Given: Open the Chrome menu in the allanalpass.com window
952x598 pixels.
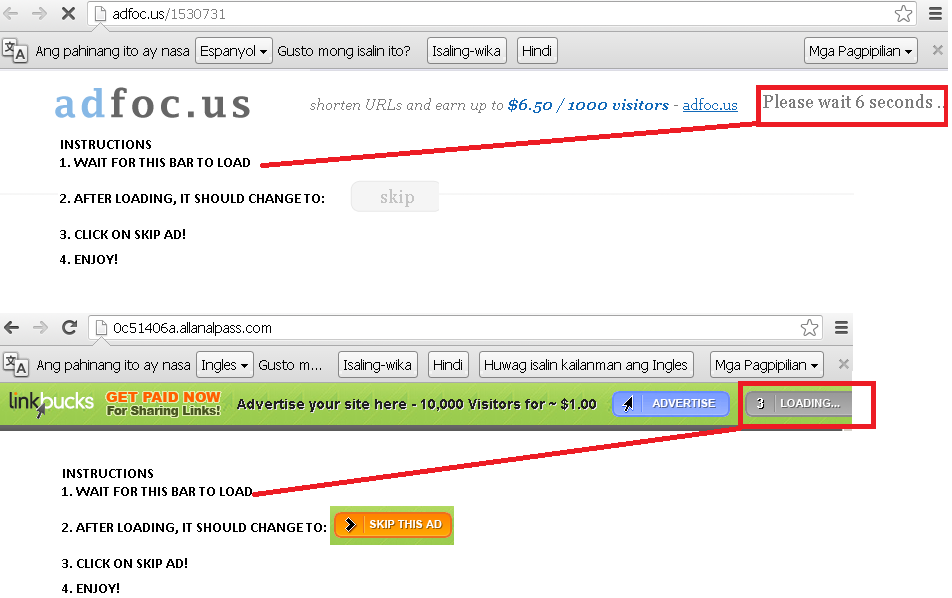Looking at the screenshot, I should tap(841, 328).
